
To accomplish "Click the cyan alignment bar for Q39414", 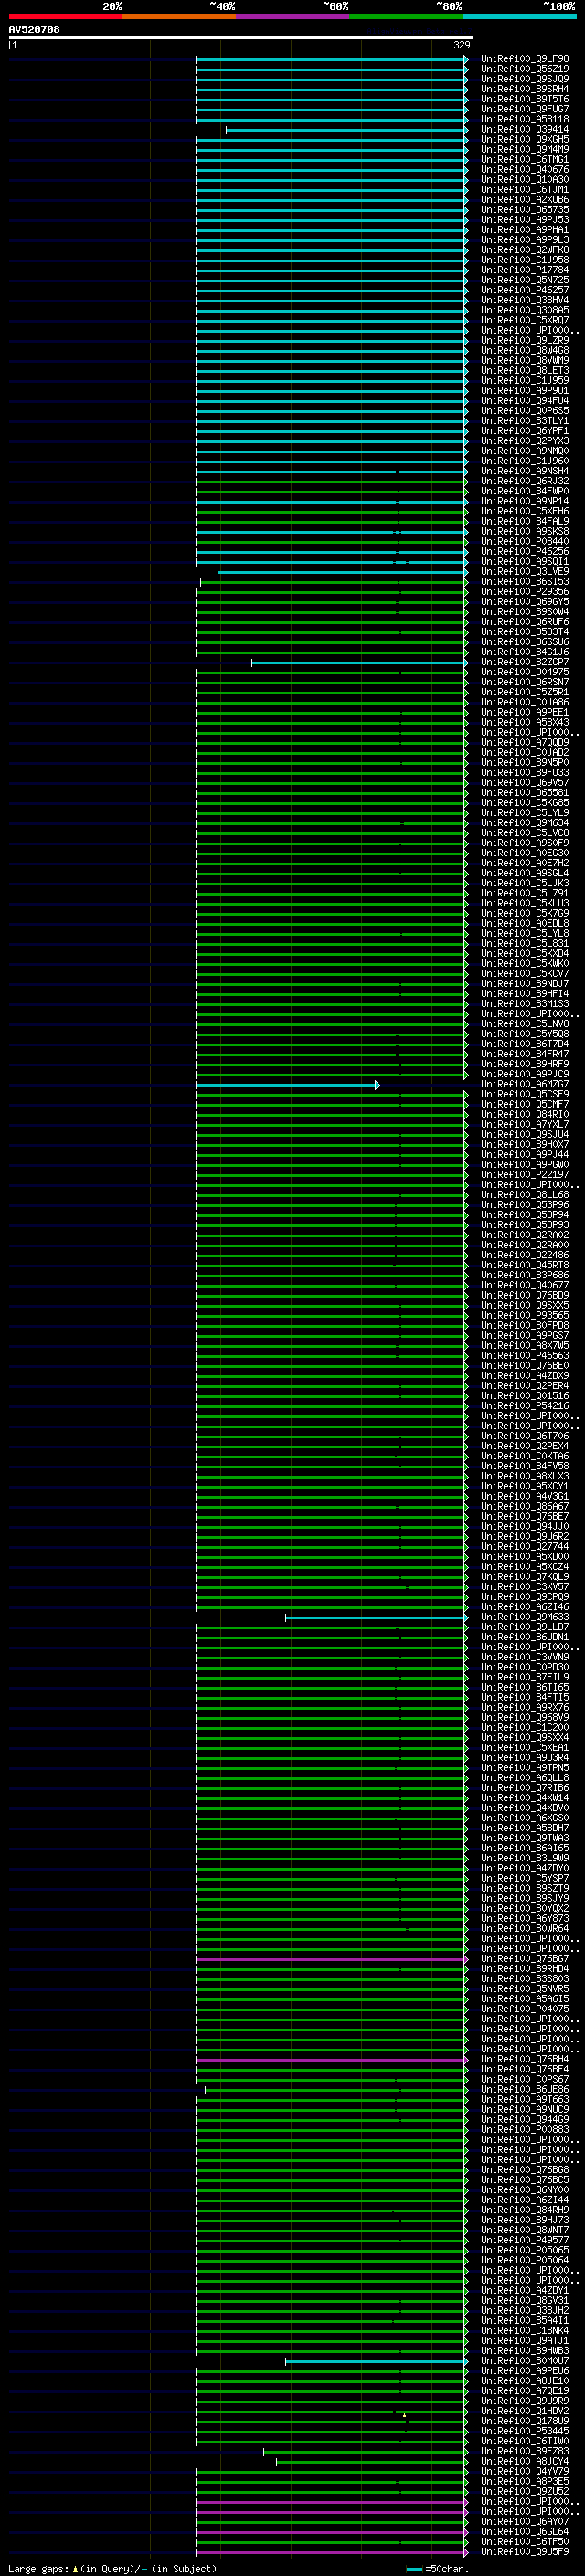I will pos(347,129).
